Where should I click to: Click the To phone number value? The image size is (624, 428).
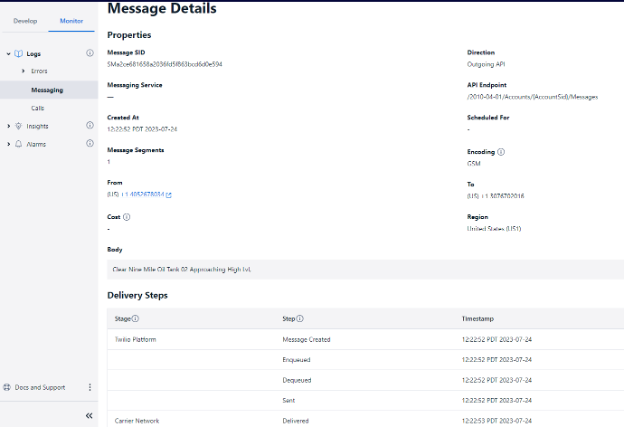[x=495, y=196]
